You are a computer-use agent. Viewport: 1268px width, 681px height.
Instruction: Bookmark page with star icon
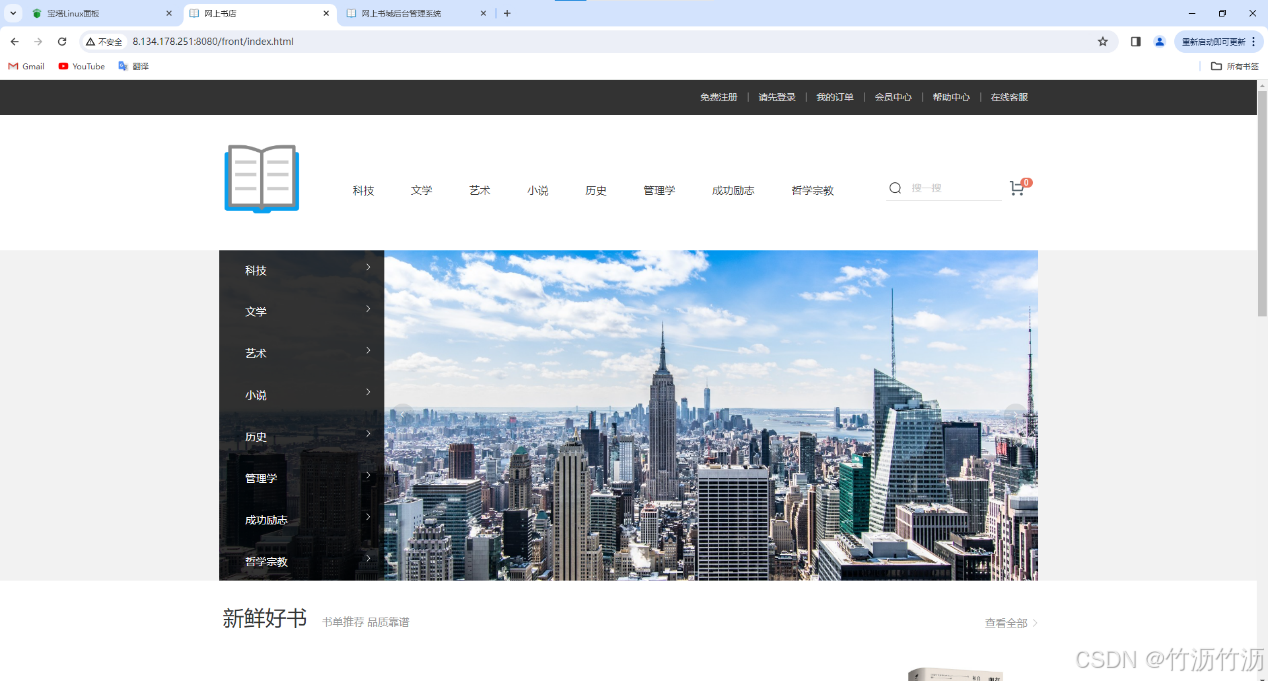1103,42
